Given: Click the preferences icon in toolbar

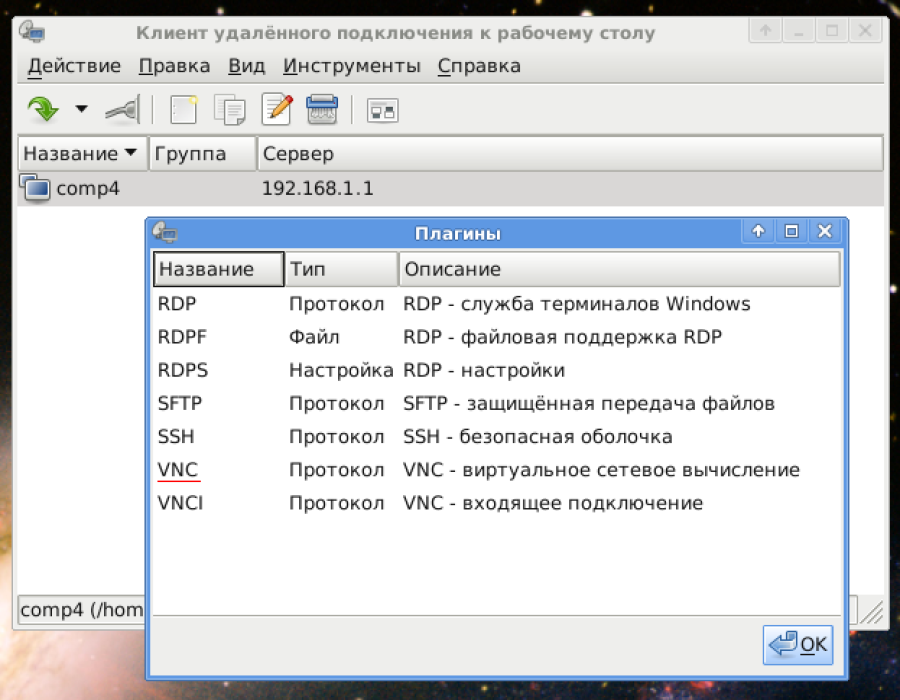Looking at the screenshot, I should pyautogui.click(x=383, y=110).
